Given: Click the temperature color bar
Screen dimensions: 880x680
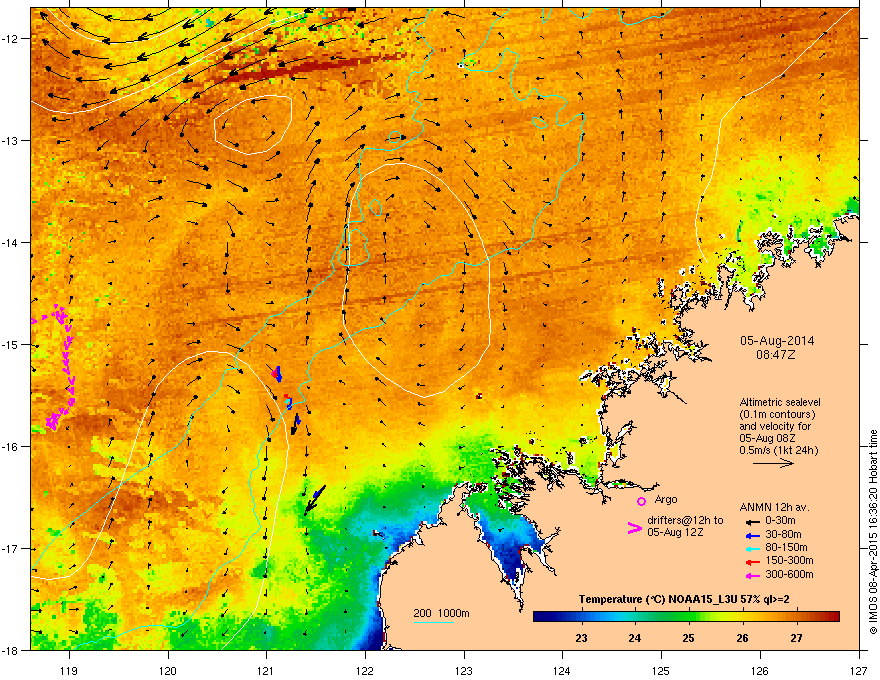Looking at the screenshot, I should 686,617.
